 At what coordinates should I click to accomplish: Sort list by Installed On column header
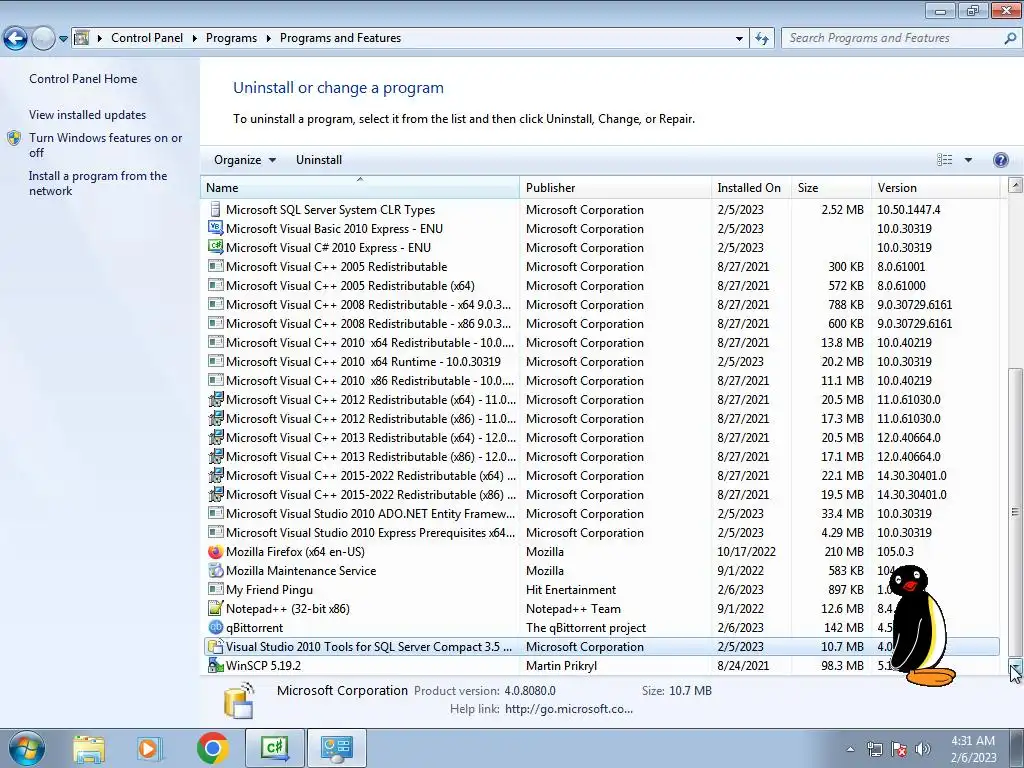[x=751, y=187]
